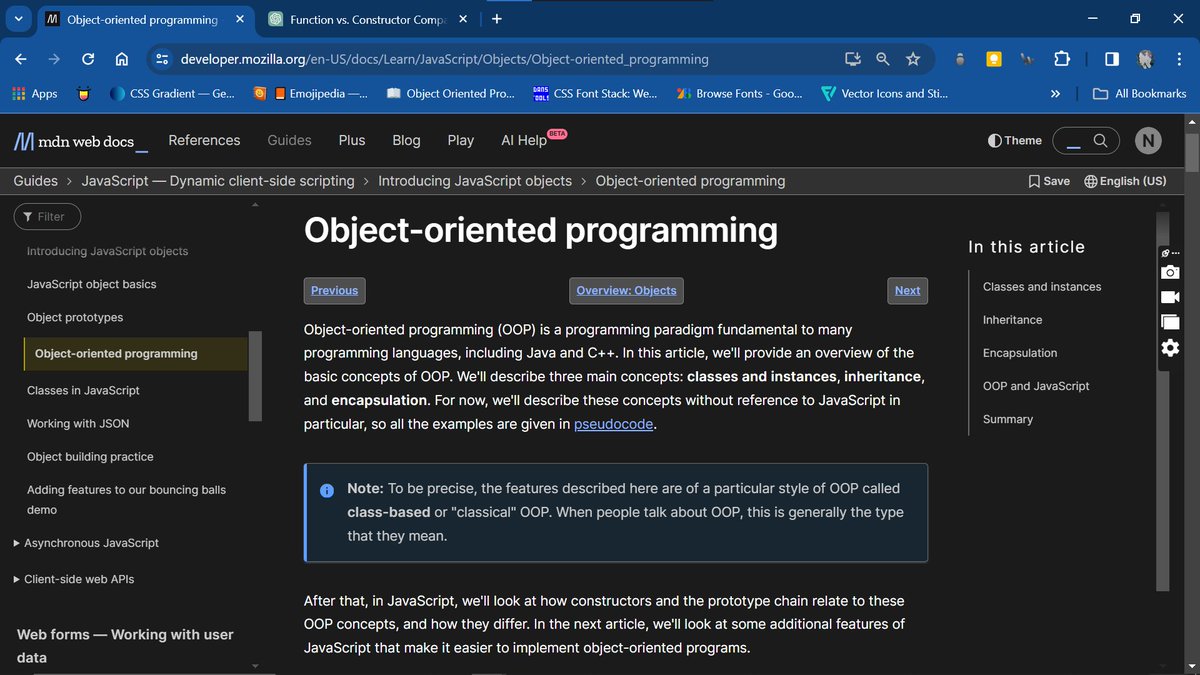Open the English (US) language selector
This screenshot has width=1200, height=675.
[1125, 181]
